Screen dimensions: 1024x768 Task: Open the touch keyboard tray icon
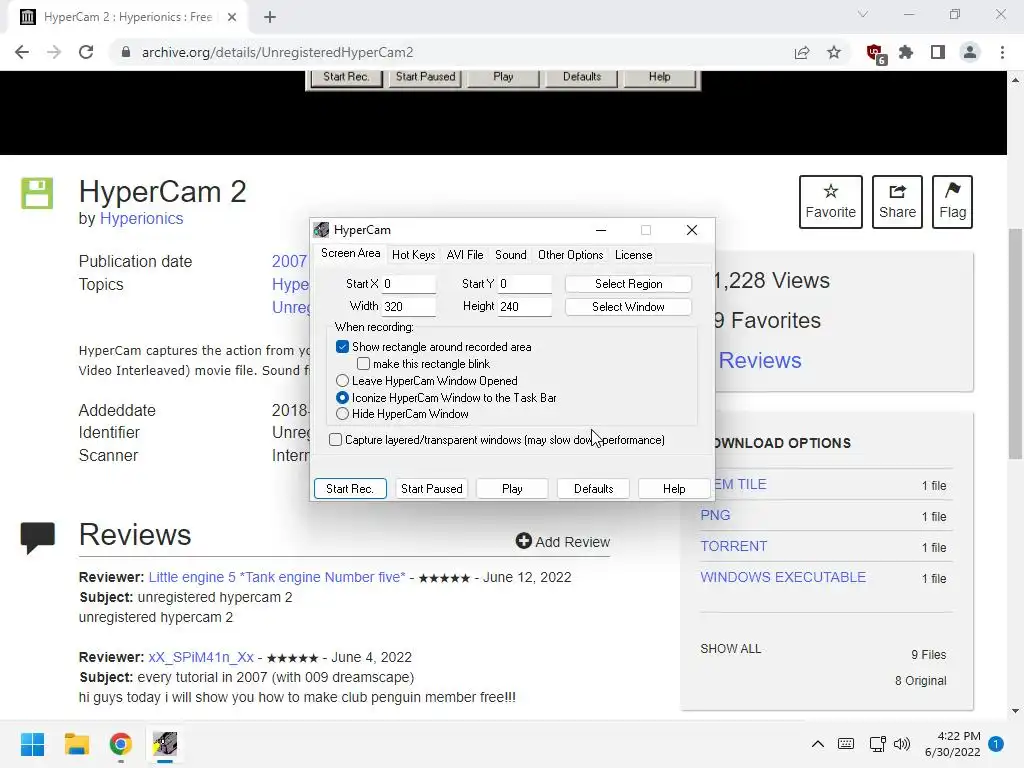pos(846,744)
